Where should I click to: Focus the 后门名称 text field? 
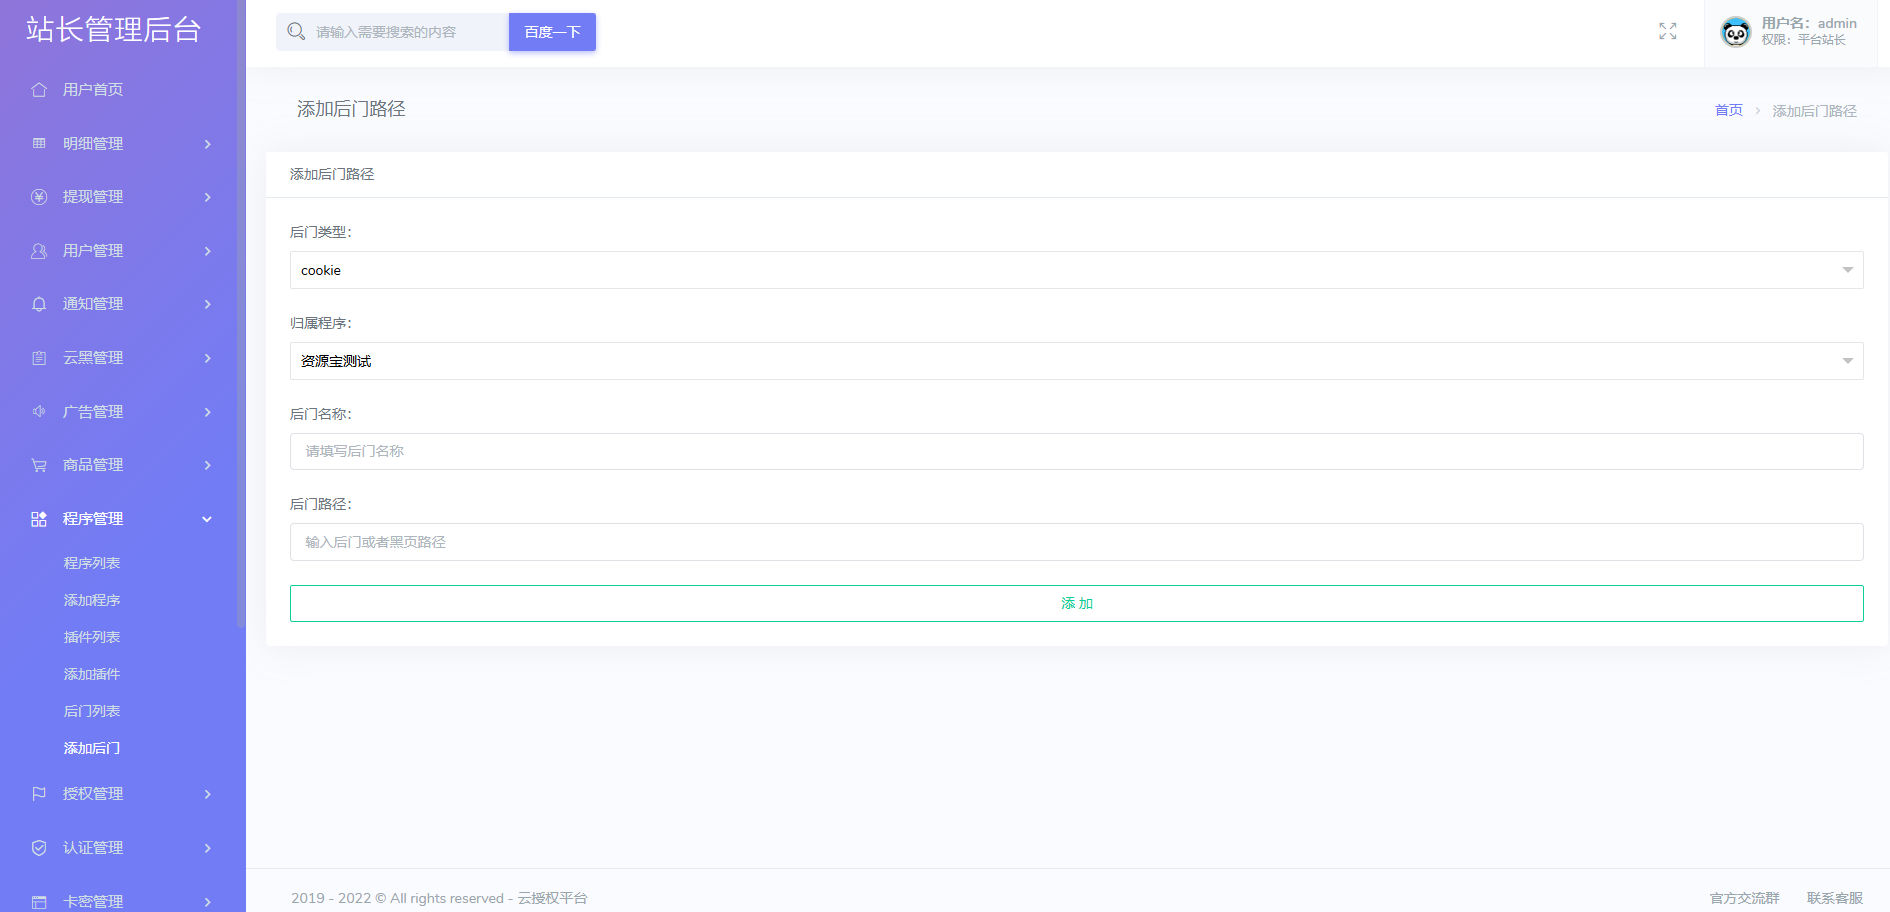tap(1076, 451)
